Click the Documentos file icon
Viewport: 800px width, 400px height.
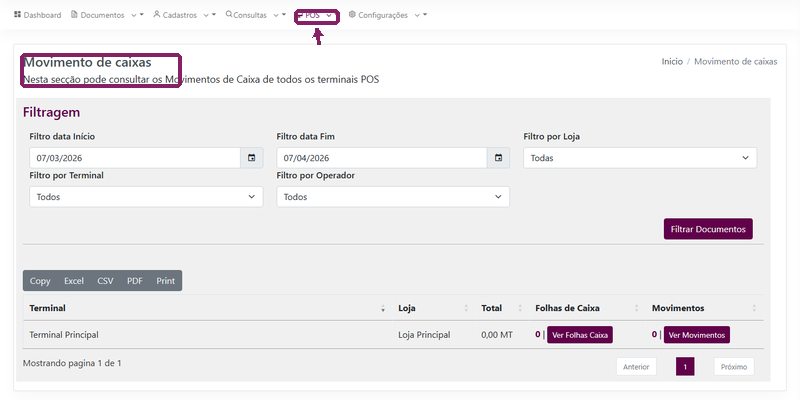tap(74, 15)
